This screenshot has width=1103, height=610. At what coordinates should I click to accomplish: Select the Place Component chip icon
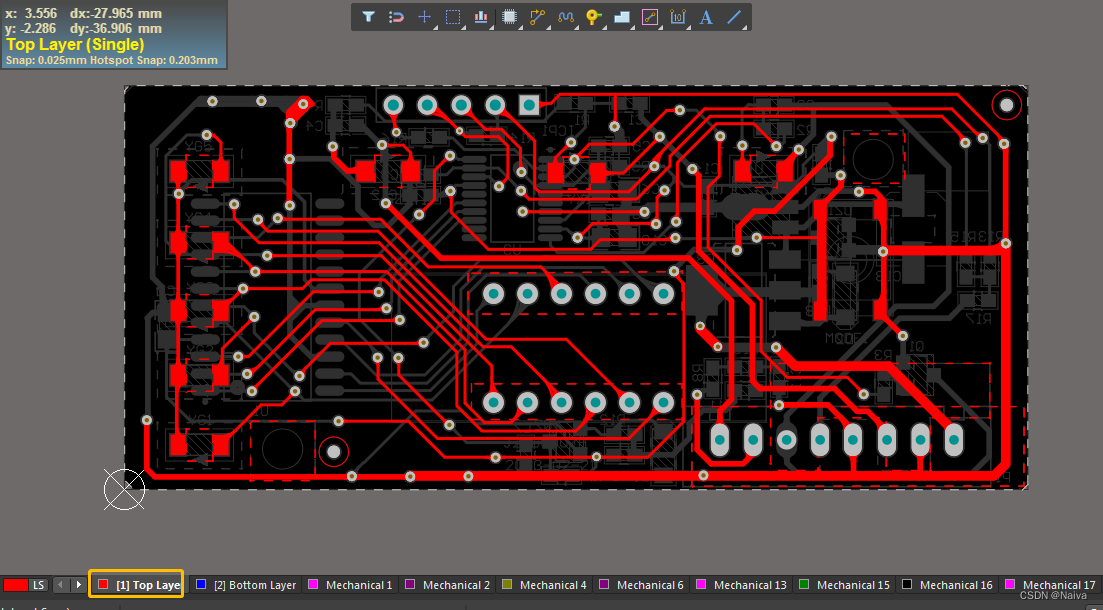(x=510, y=17)
